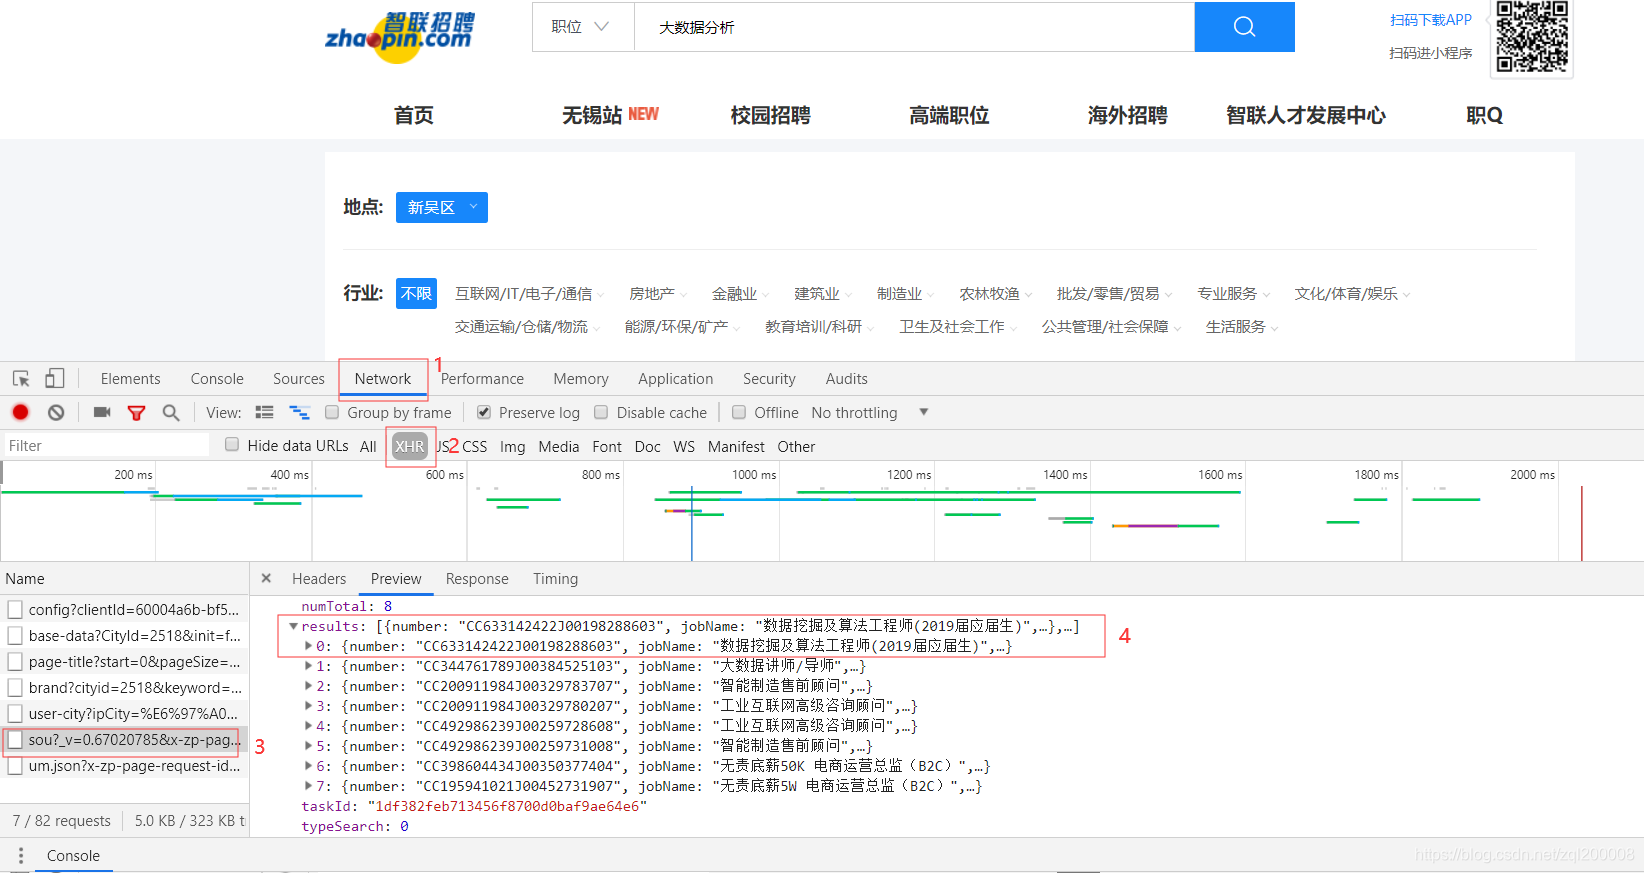
Task: Activate the inspect element picker icon
Action: tap(21, 379)
